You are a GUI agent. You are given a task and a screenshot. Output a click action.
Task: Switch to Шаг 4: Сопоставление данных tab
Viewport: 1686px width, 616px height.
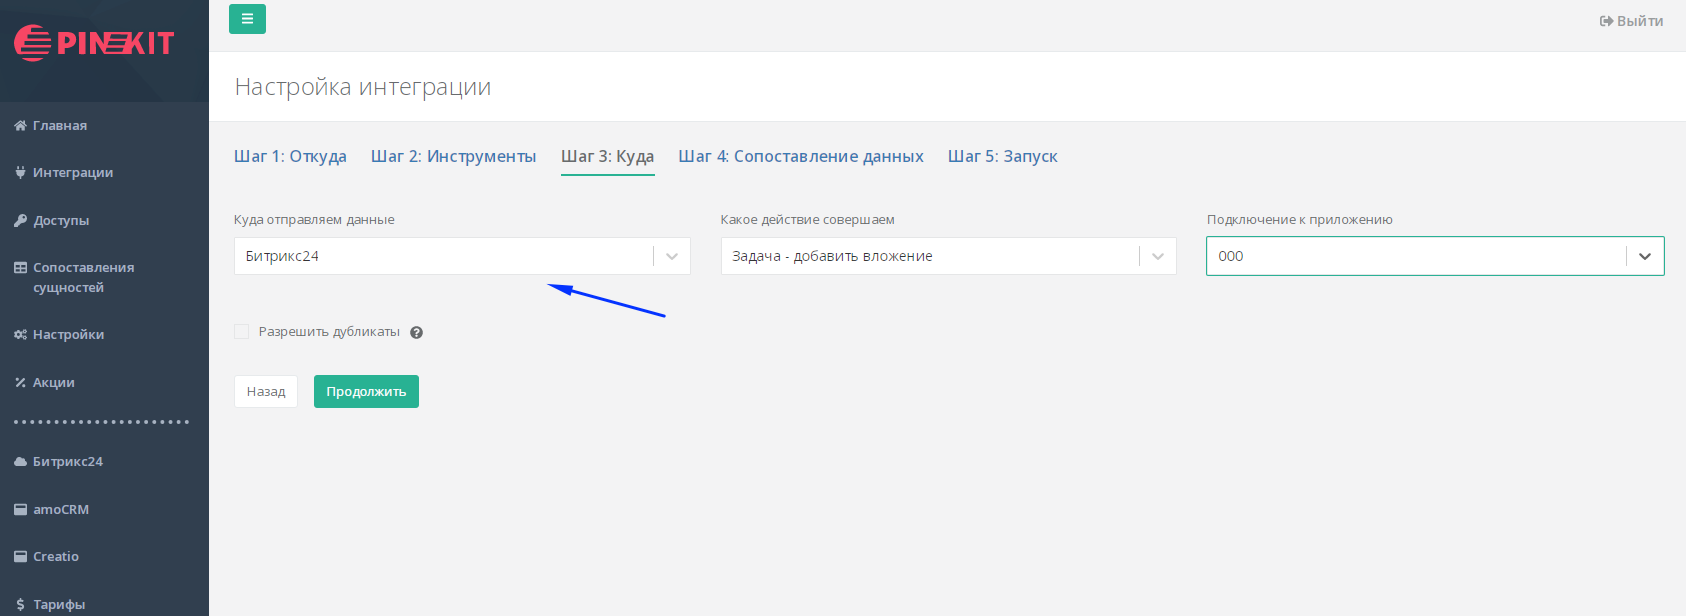pos(800,157)
